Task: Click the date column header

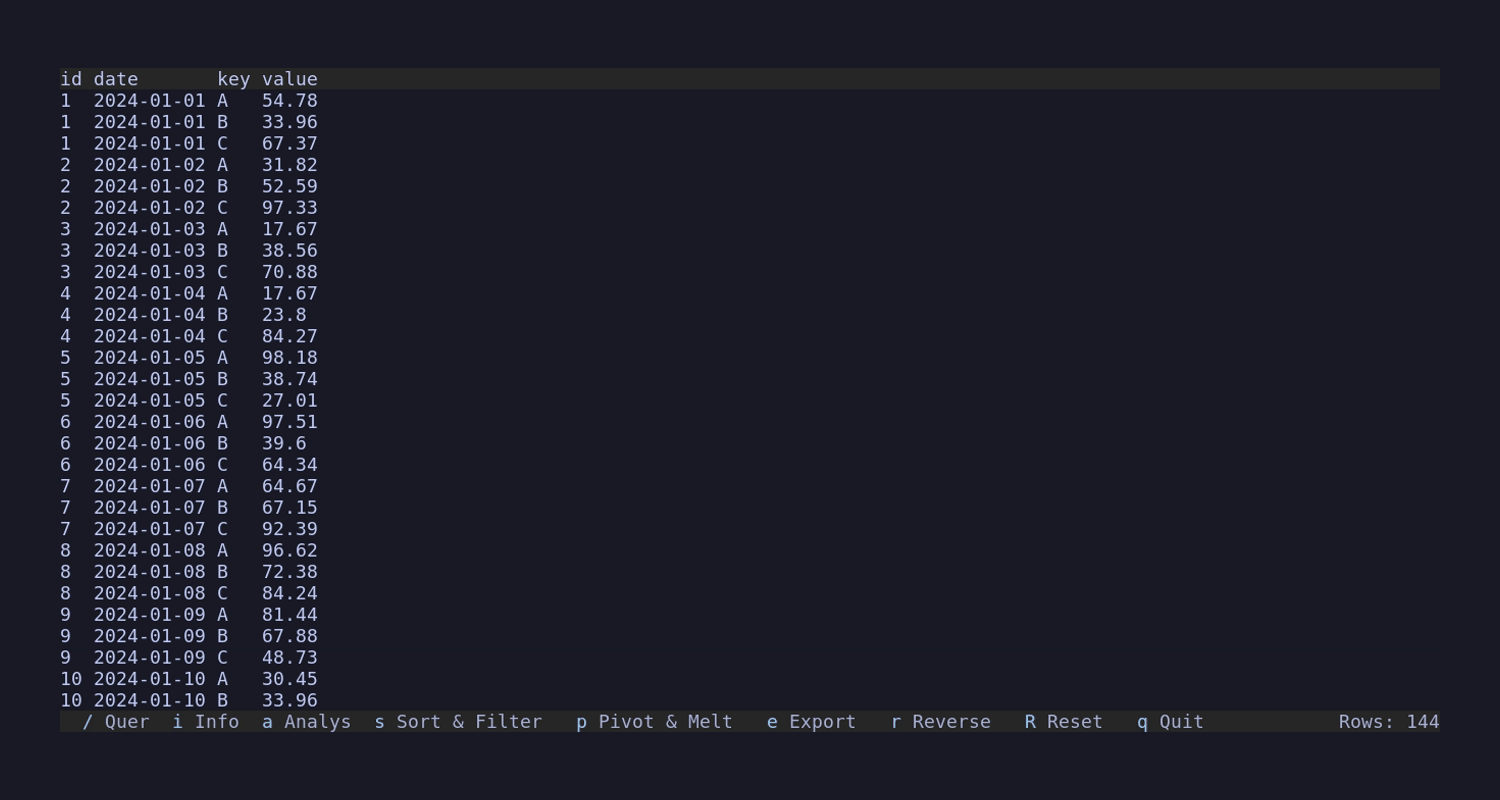Action: click(x=116, y=79)
